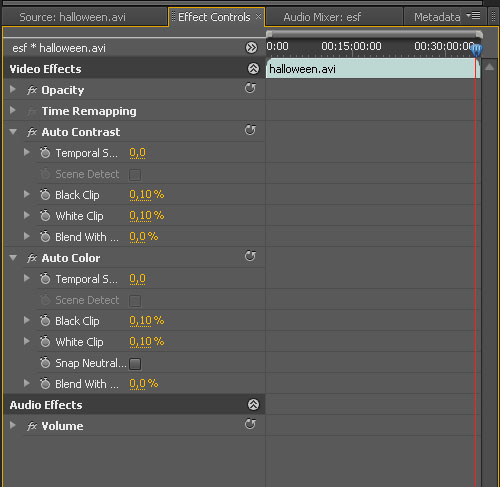
Task: Expand Auto Color Temporal Smoothing slider
Action: point(27,278)
